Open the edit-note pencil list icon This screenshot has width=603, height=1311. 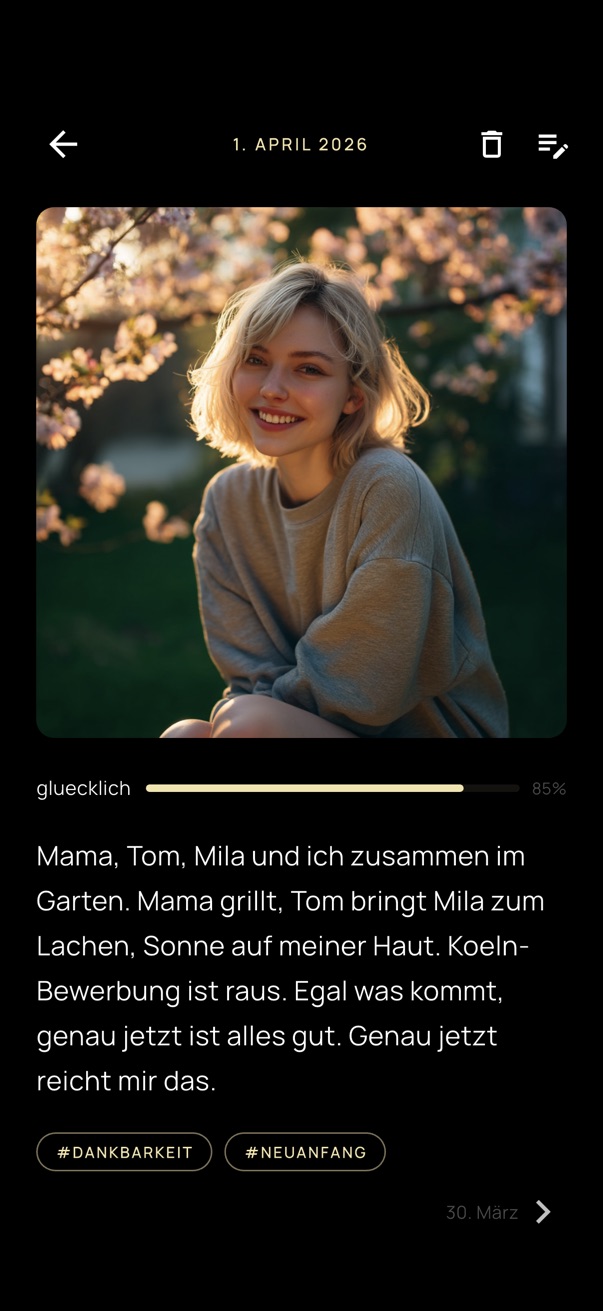point(553,145)
